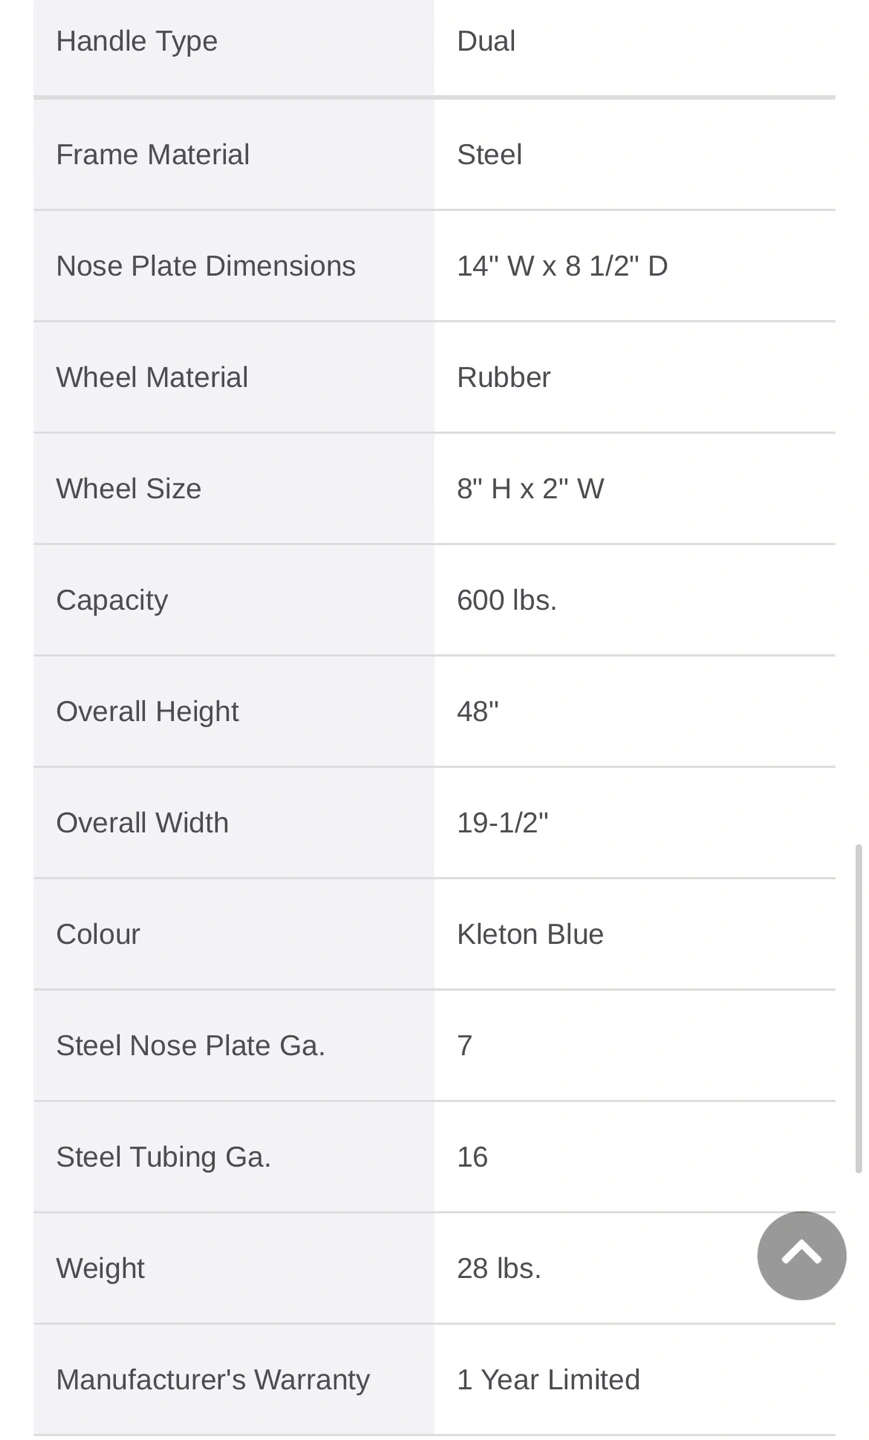Select the Capacity row label
Viewport: 869px width, 1440px height.
click(112, 600)
